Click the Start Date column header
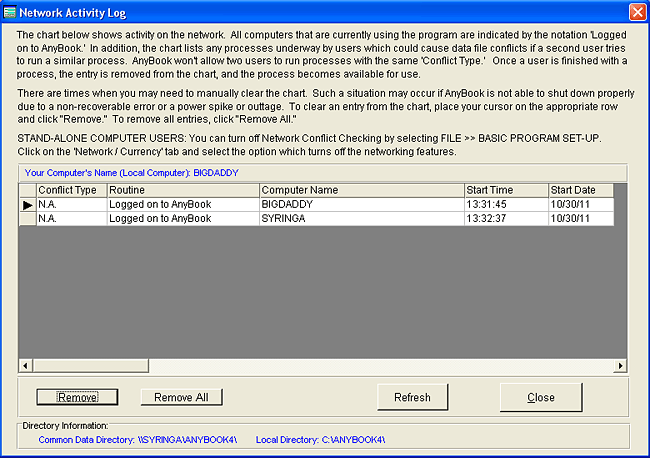Image resolution: width=650 pixels, height=458 pixels. 579,190
